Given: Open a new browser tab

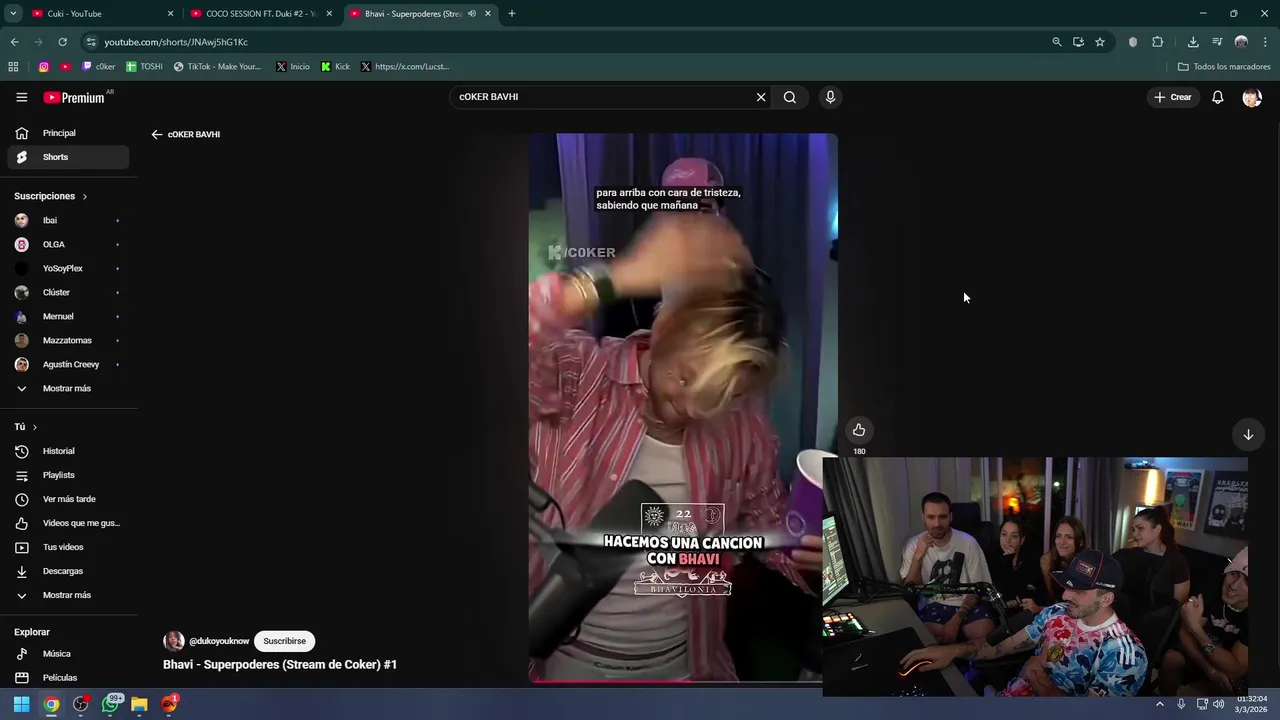Looking at the screenshot, I should tap(512, 14).
